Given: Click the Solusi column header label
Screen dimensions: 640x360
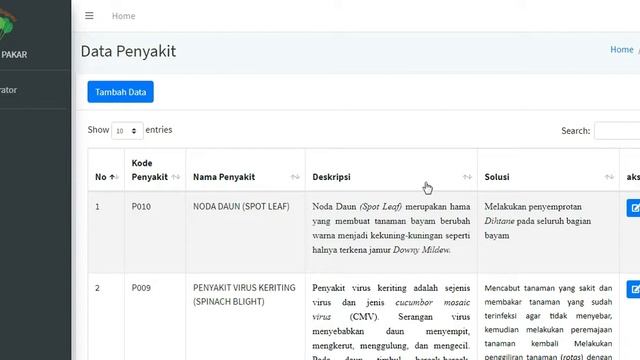Looking at the screenshot, I should click(497, 177).
